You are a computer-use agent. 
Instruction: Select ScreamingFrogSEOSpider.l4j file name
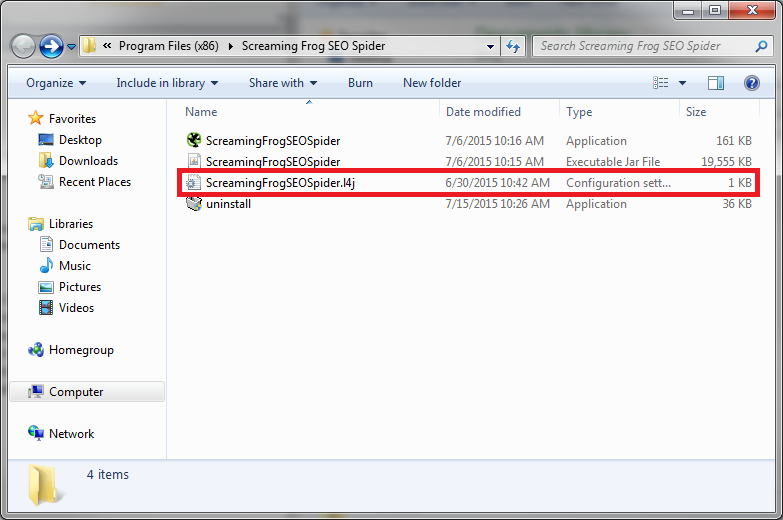(x=280, y=183)
